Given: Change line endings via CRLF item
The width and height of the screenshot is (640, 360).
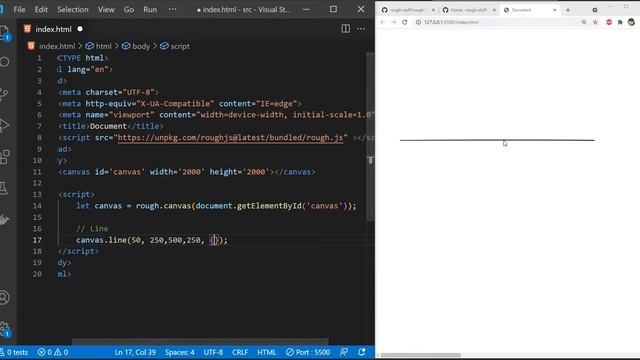Looking at the screenshot, I should (240, 352).
